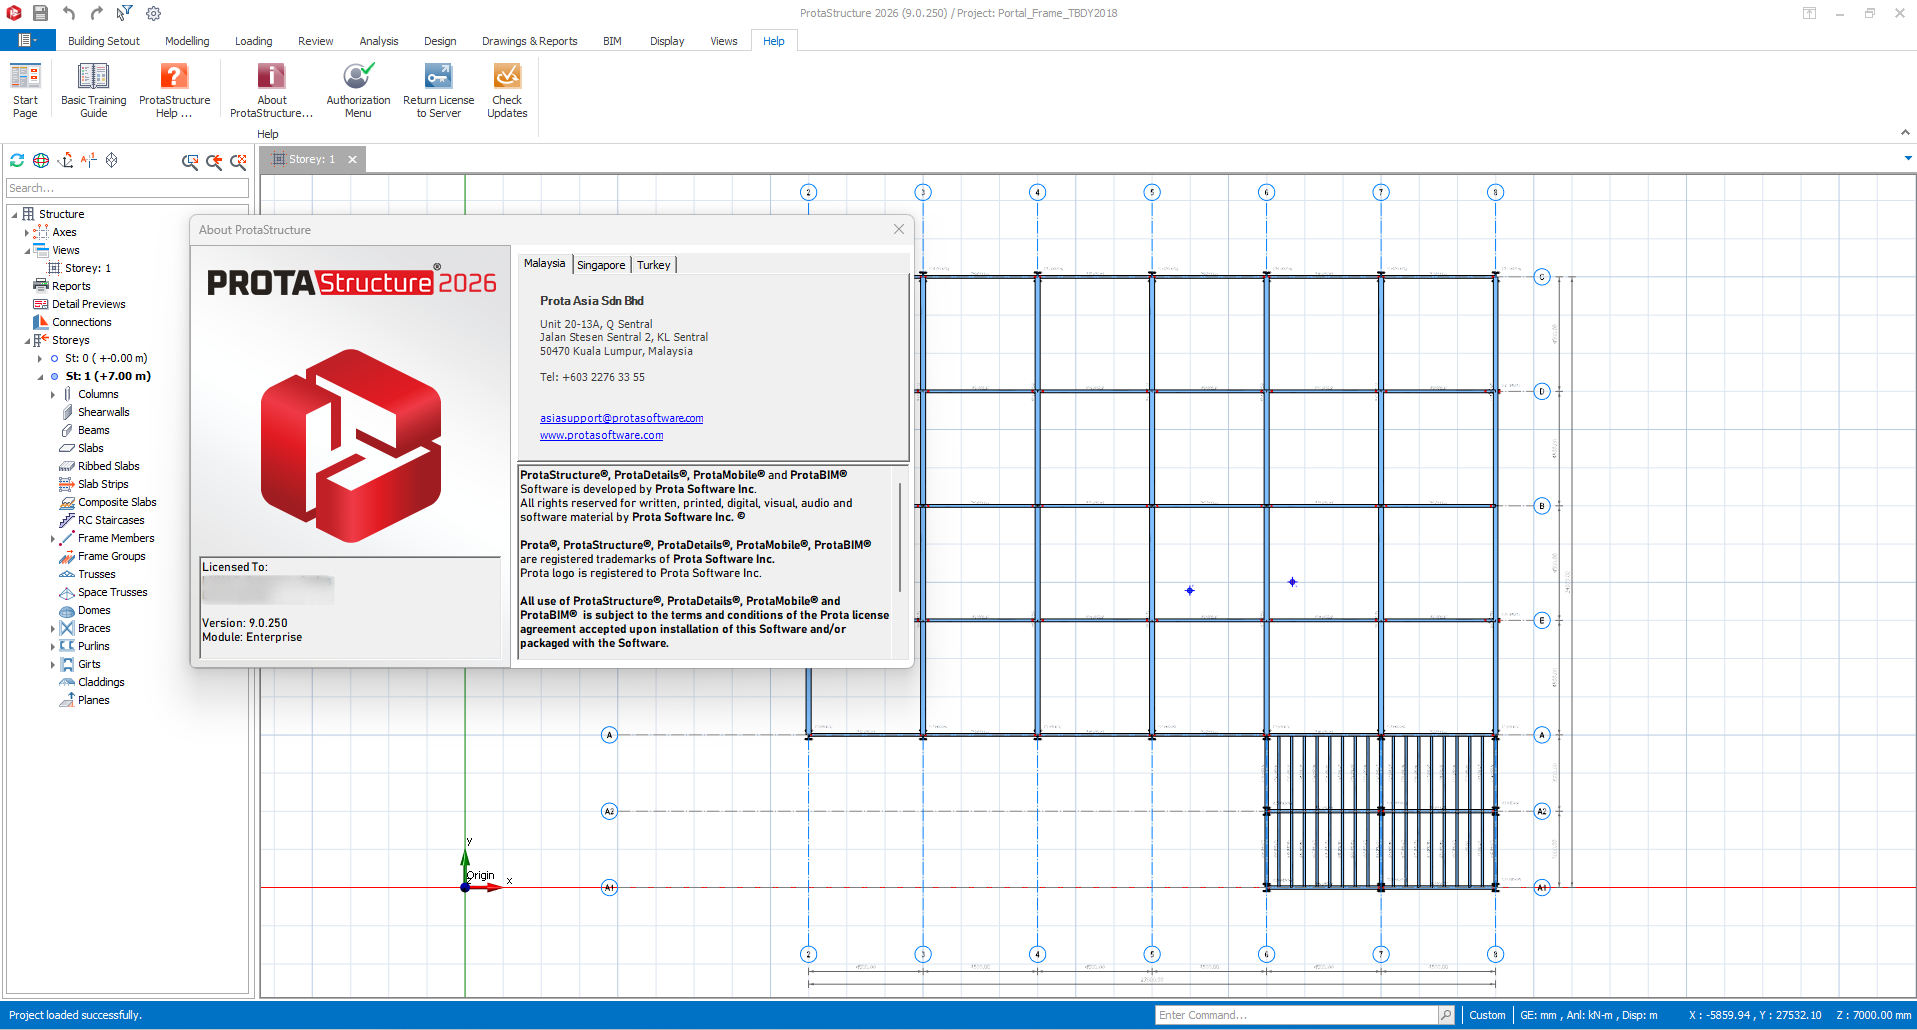Collapse the Structure tree node

coord(15,214)
